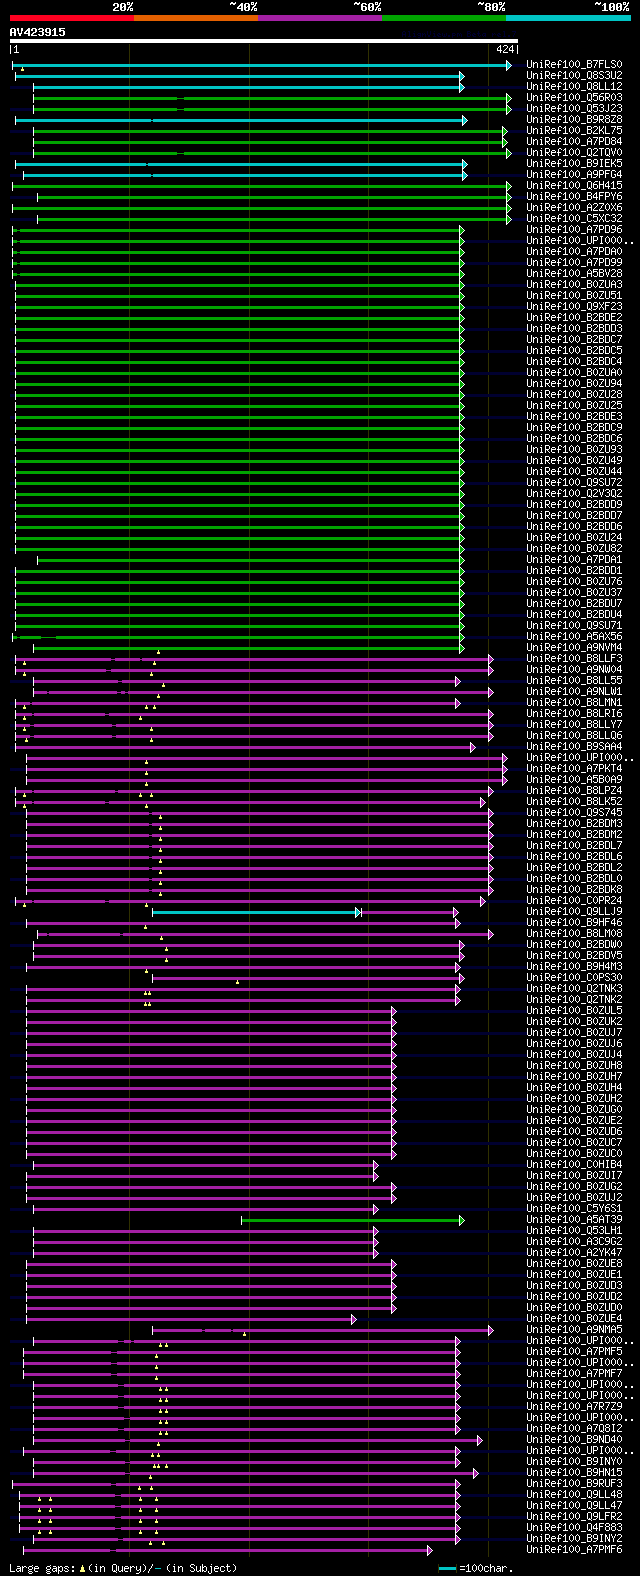Screen dimensions: 640x1576
Task: Select the UniRef100_B9HN15 label
Action: click(x=574, y=1473)
